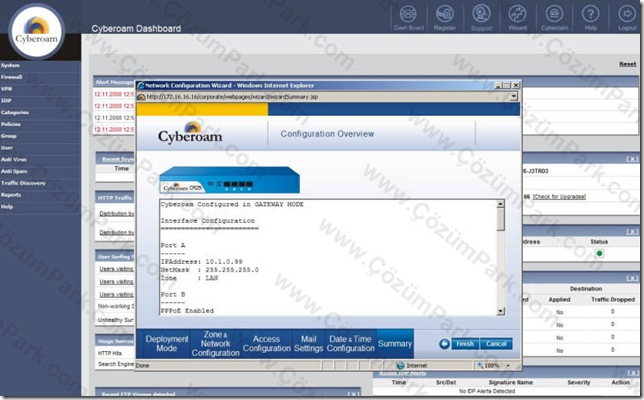644x400 pixels.
Task: Open the Help sidebar menu item
Action: point(7,207)
